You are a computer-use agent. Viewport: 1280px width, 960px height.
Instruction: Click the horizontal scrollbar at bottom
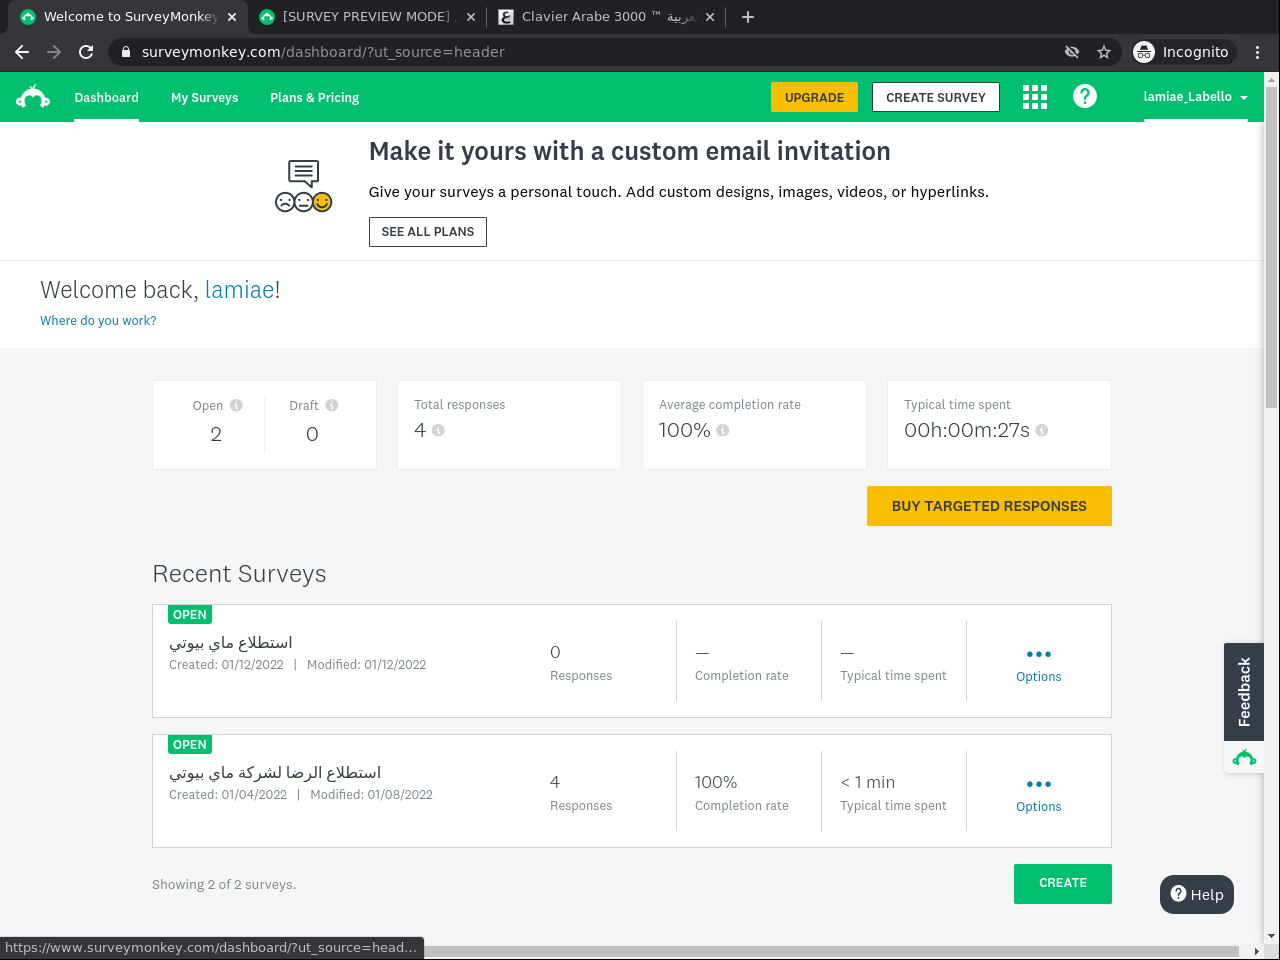point(630,951)
